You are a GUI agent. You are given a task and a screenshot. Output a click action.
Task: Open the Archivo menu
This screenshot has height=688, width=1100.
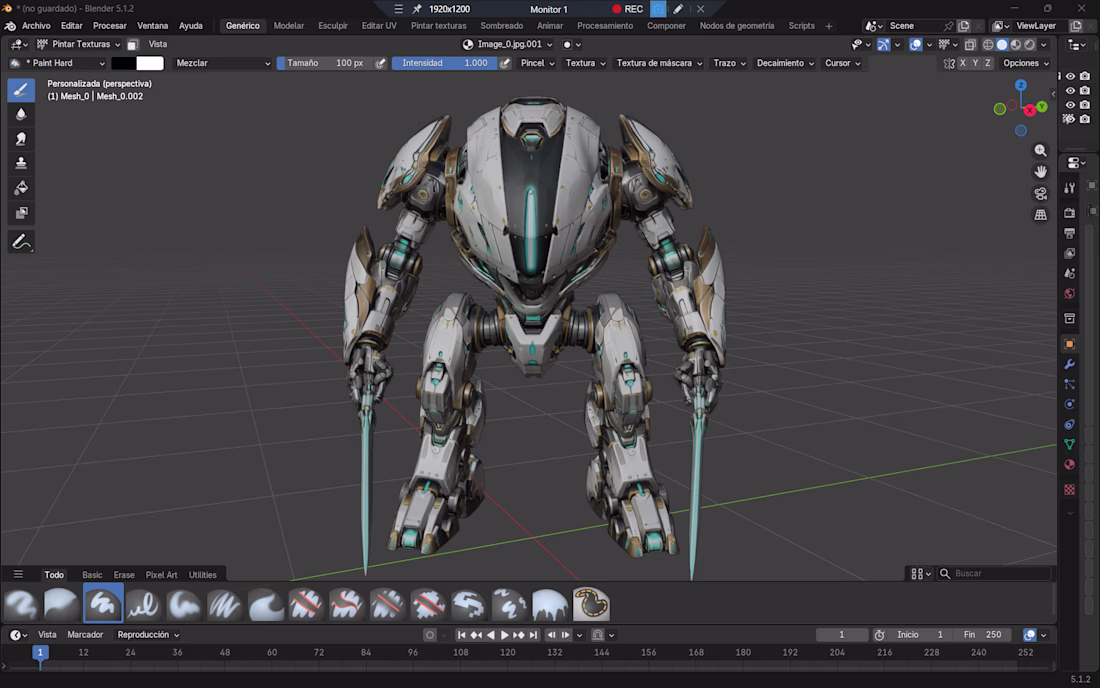(x=36, y=26)
